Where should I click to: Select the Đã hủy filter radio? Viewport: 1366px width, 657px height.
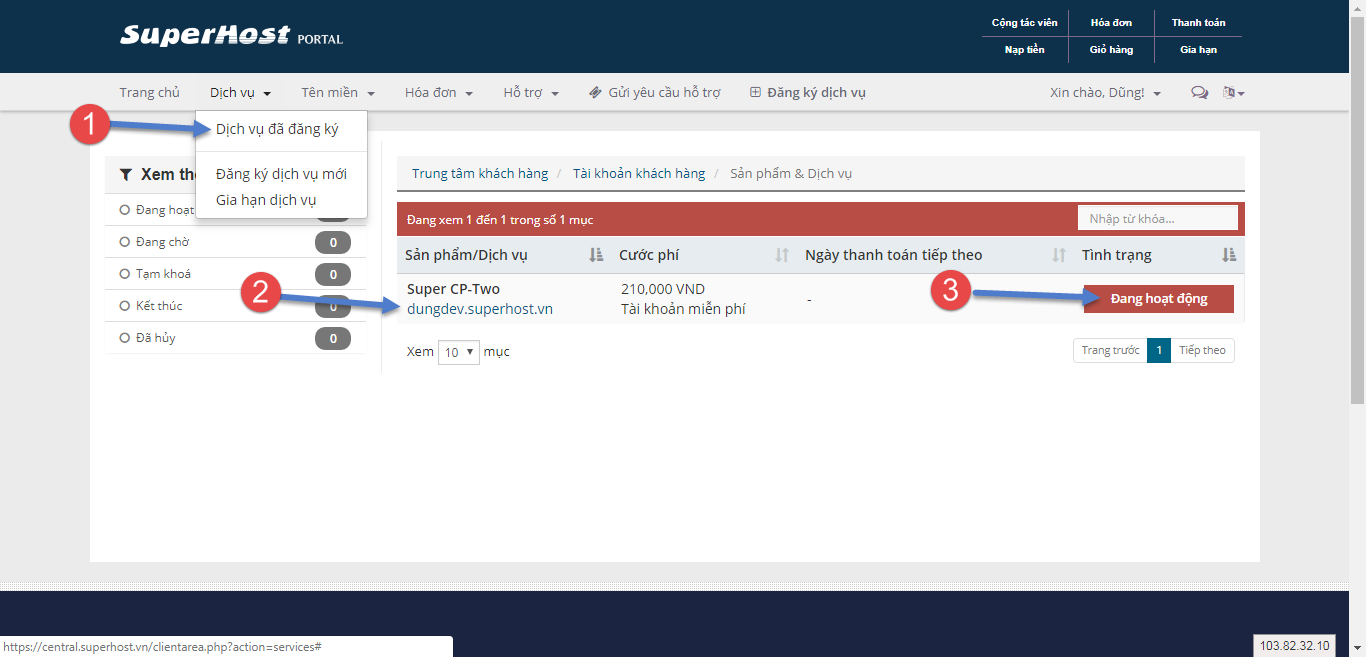pos(125,338)
